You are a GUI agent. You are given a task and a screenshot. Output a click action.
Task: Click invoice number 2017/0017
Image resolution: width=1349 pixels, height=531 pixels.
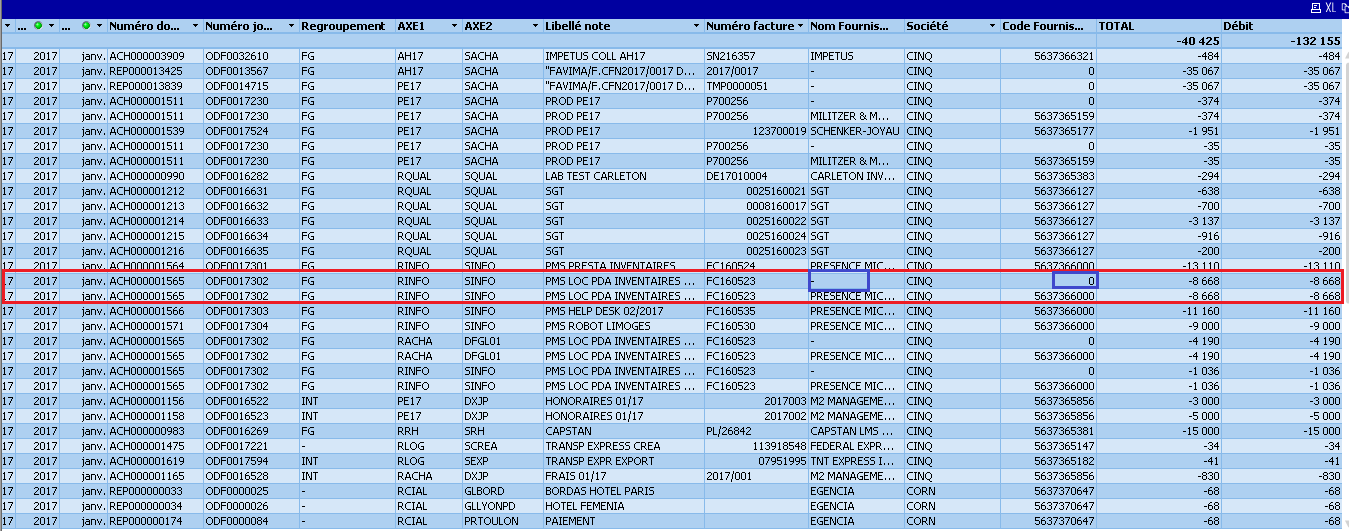coord(732,71)
